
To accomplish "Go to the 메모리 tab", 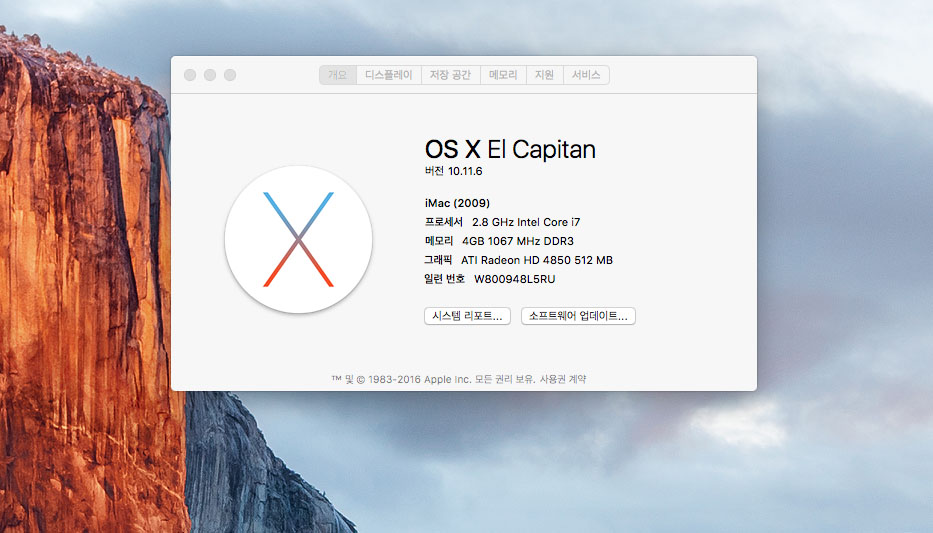I will [503, 75].
